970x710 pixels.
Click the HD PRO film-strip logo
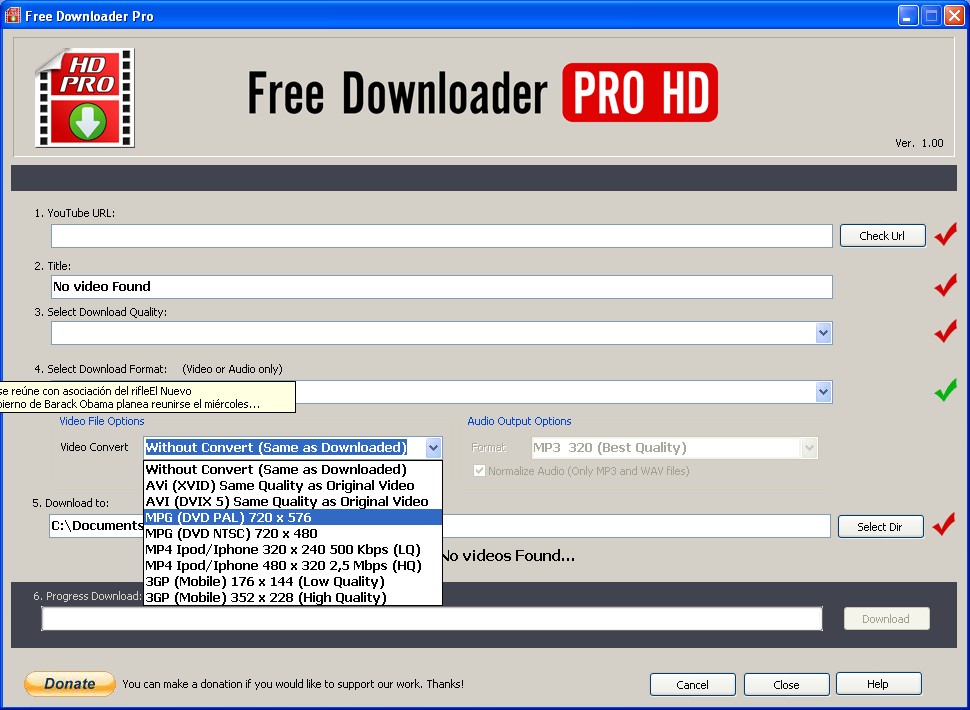pyautogui.click(x=85, y=98)
